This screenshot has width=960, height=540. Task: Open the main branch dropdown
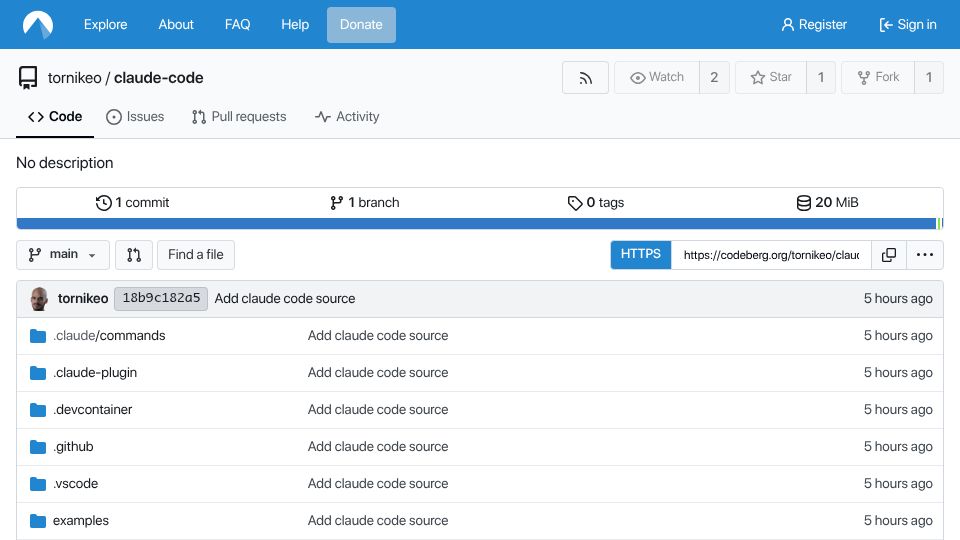click(62, 255)
